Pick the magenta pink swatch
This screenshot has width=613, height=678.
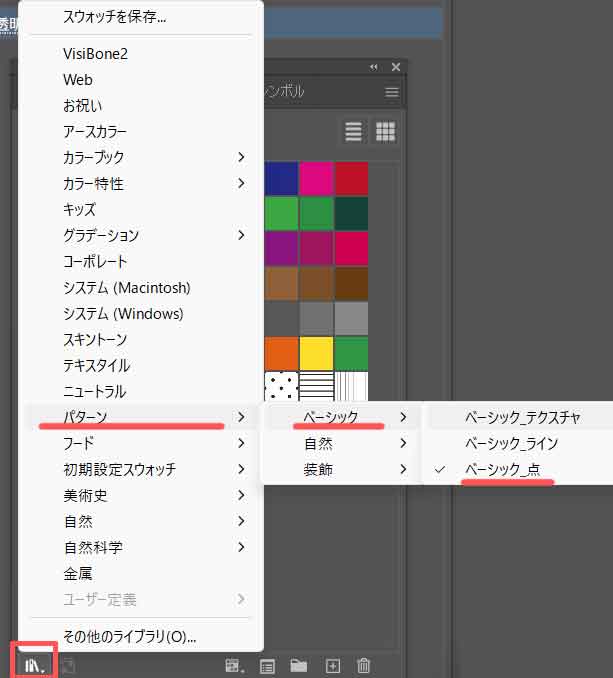tap(316, 179)
